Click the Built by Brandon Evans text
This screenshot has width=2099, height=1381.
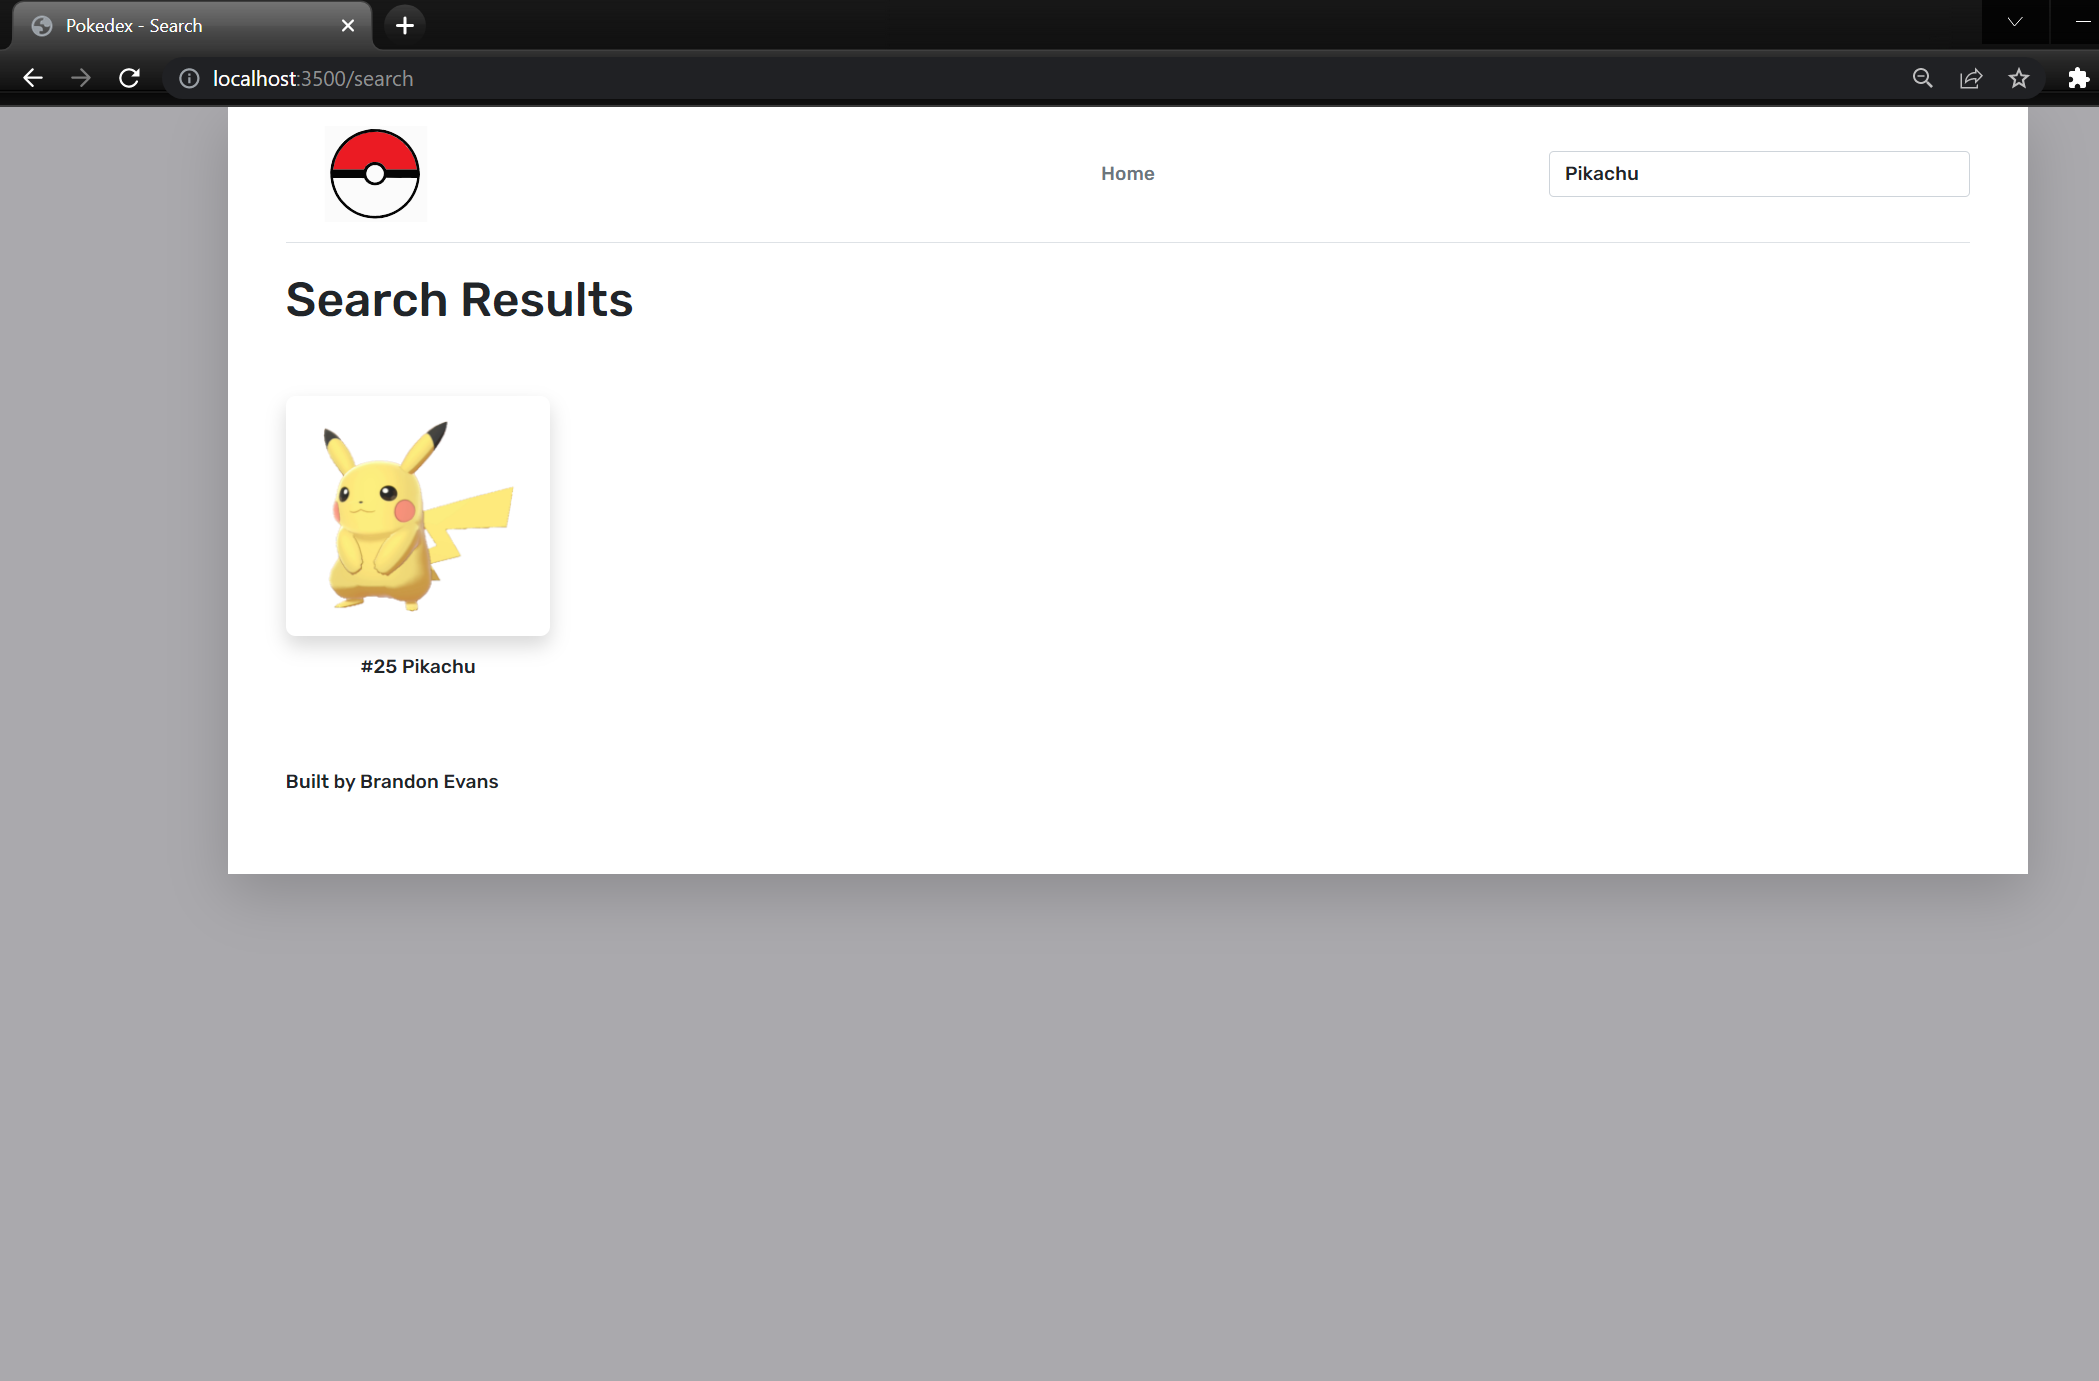[x=391, y=781]
